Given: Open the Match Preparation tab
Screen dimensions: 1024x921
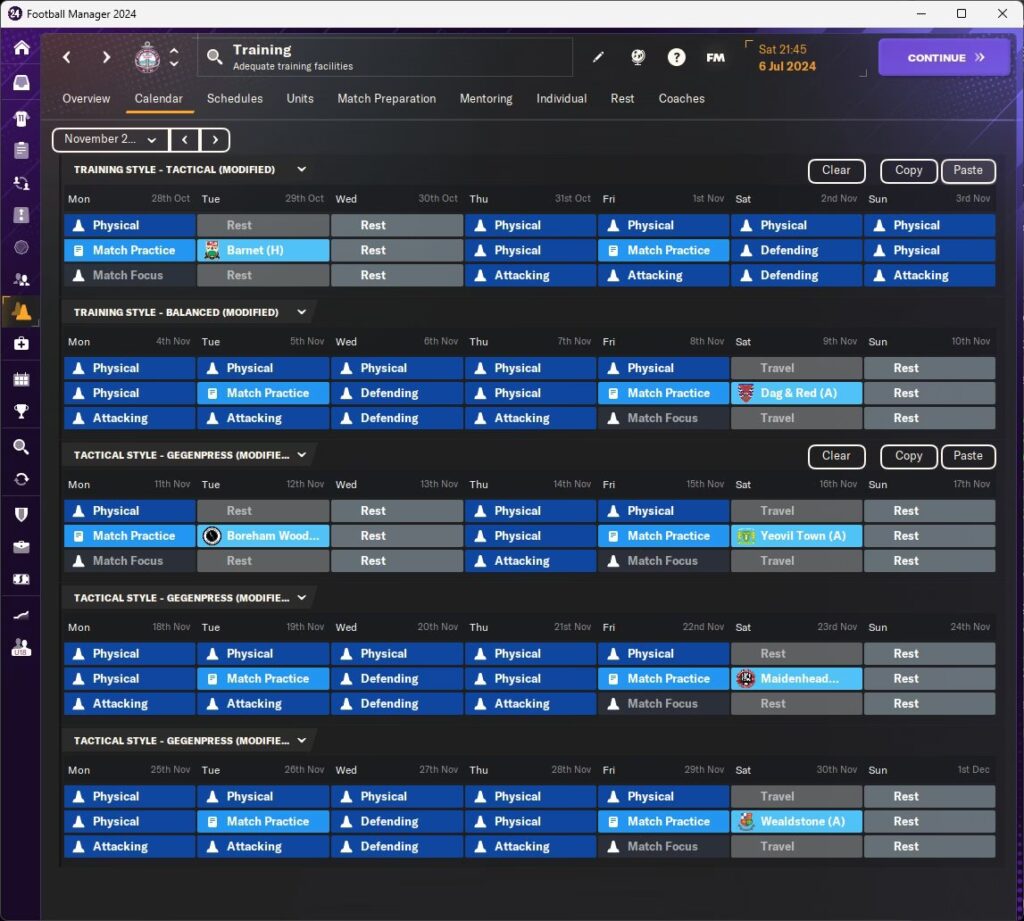Looking at the screenshot, I should click(386, 99).
